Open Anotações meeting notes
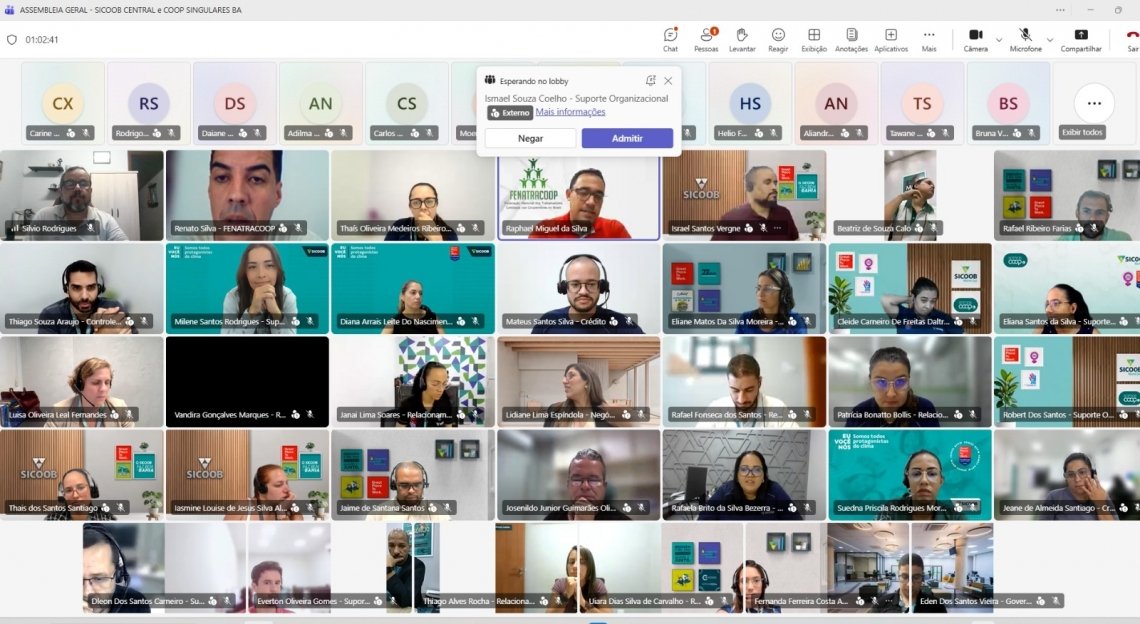 [x=851, y=39]
